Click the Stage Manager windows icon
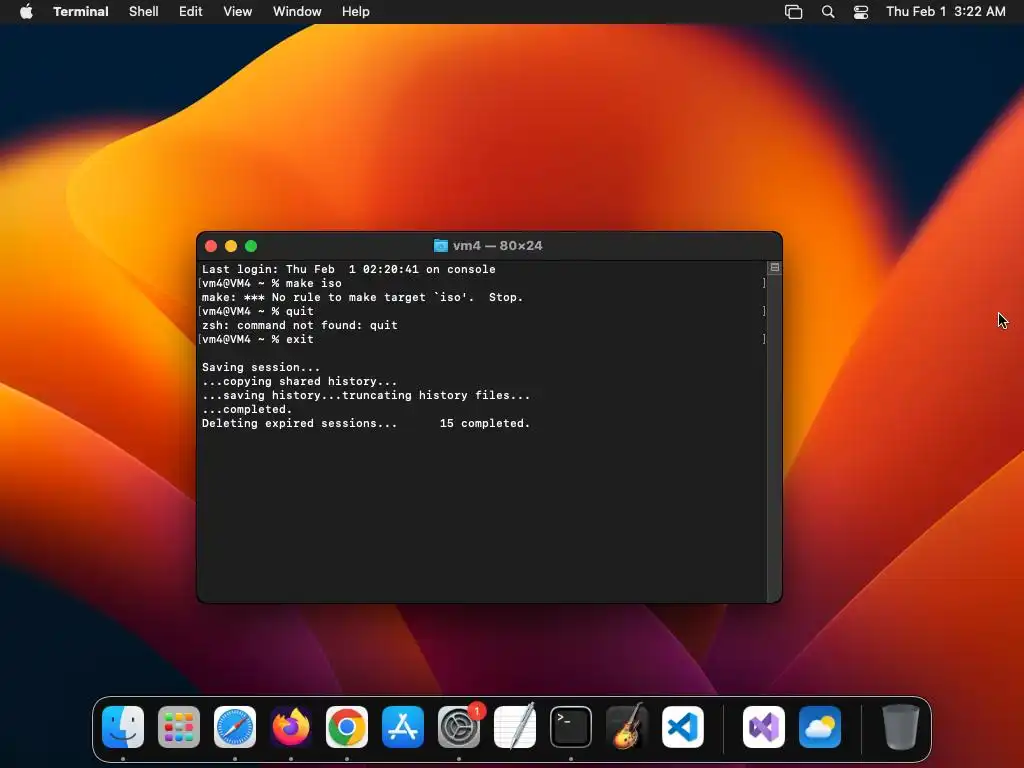The height and width of the screenshot is (768, 1024). point(793,12)
